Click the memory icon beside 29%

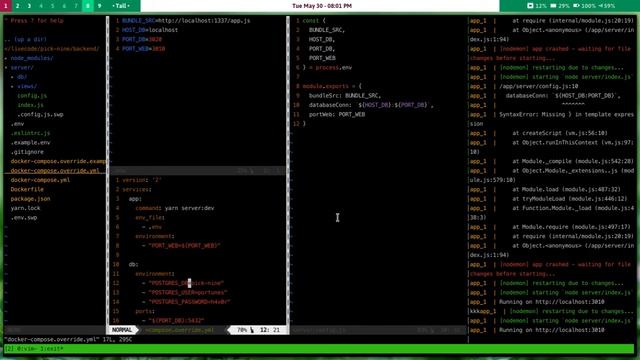(x=553, y=6)
